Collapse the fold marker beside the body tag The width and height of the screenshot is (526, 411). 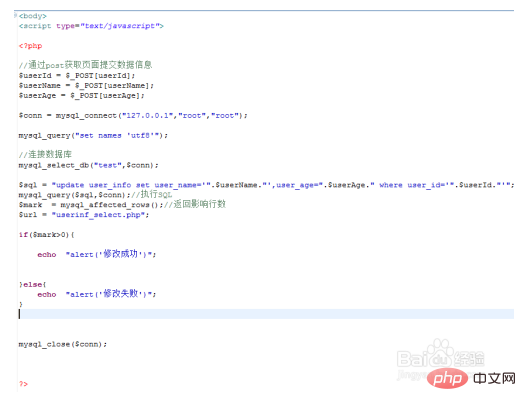pos(15,15)
